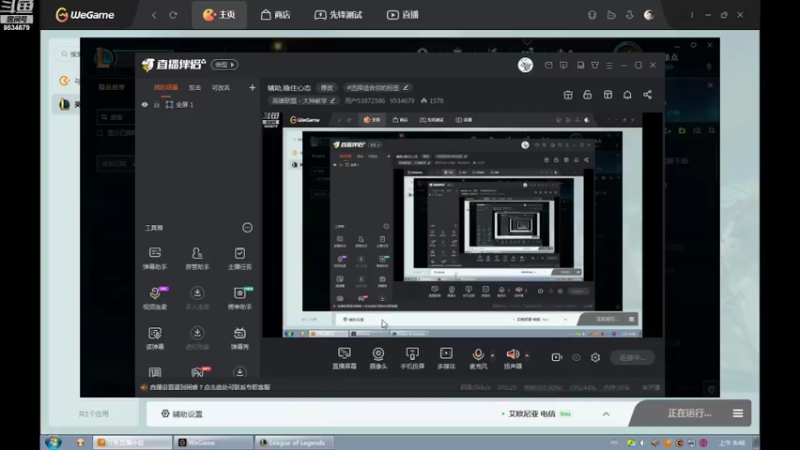The width and height of the screenshot is (800, 450).
Task: Toggle the 横屏 orientation pill switch
Action: tap(224, 65)
